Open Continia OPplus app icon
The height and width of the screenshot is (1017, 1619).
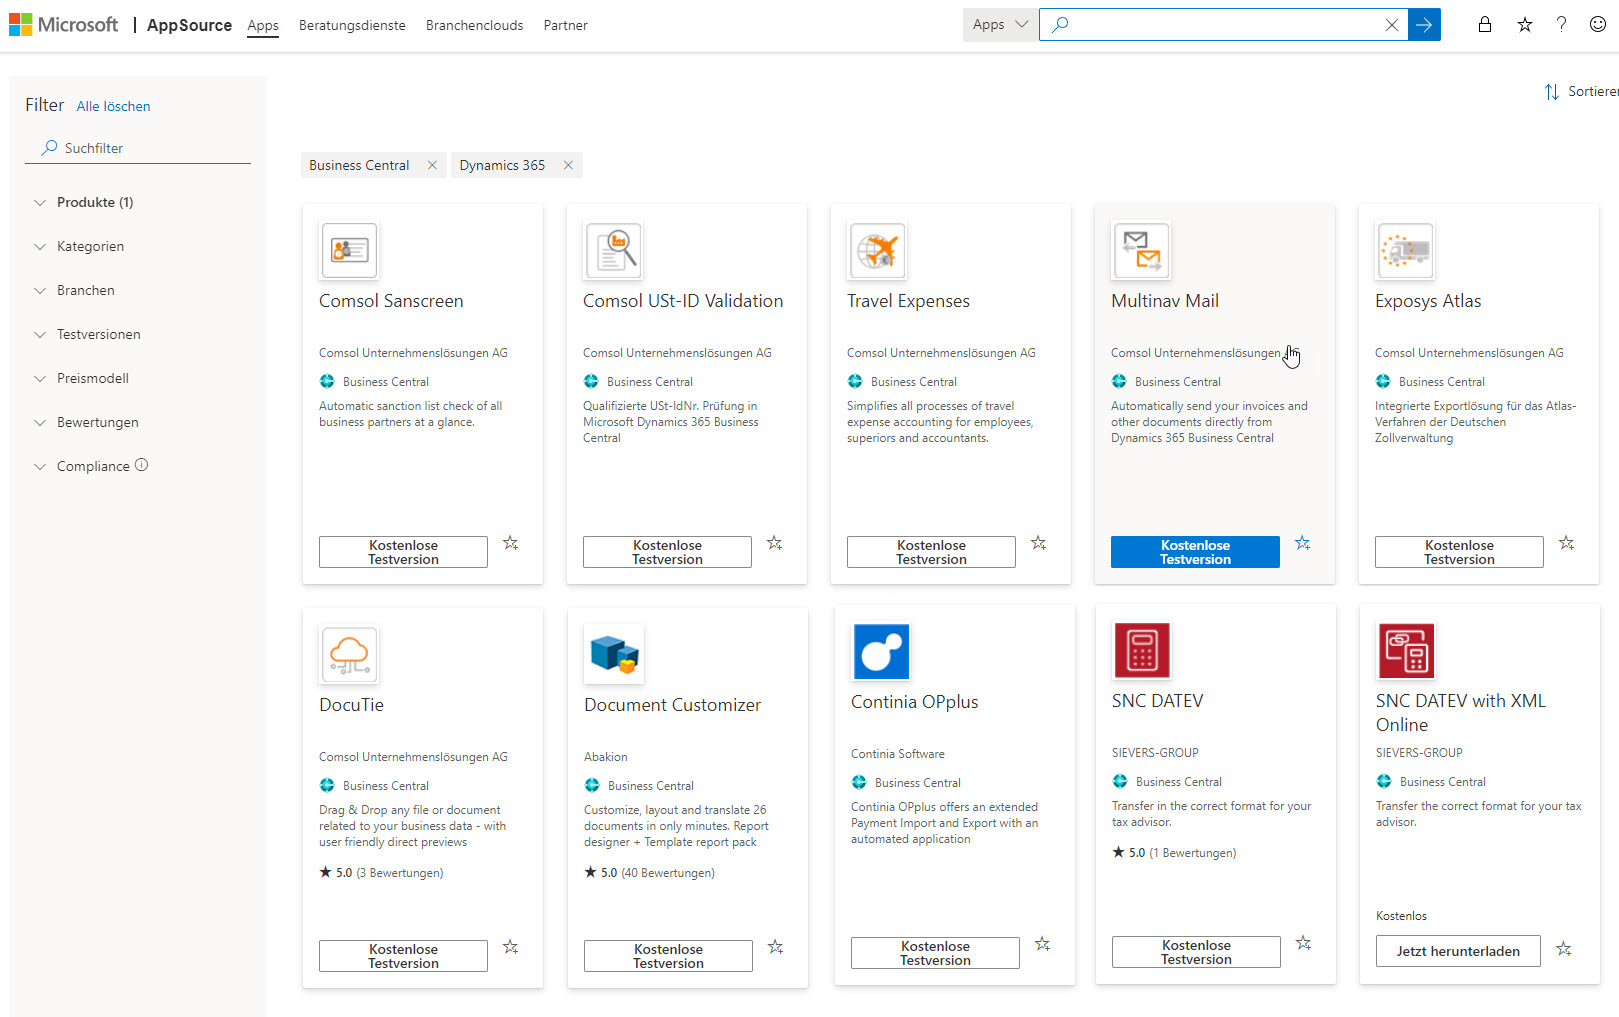[881, 651]
